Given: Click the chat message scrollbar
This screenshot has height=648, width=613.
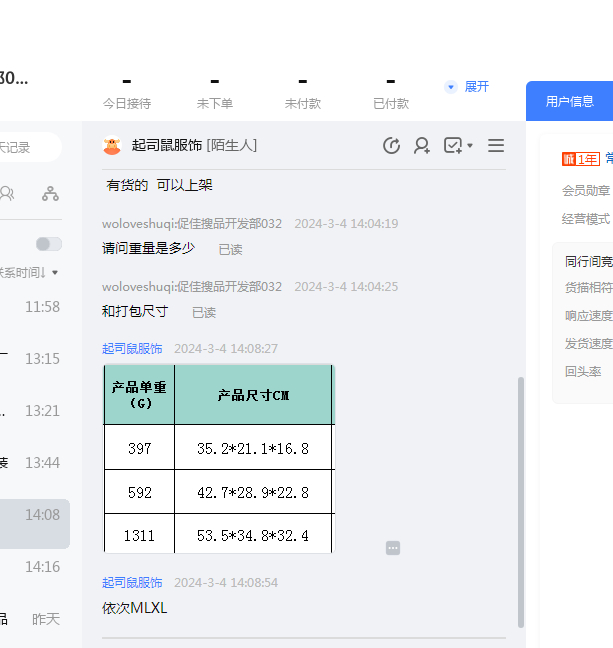Looking at the screenshot, I should tap(520, 500).
